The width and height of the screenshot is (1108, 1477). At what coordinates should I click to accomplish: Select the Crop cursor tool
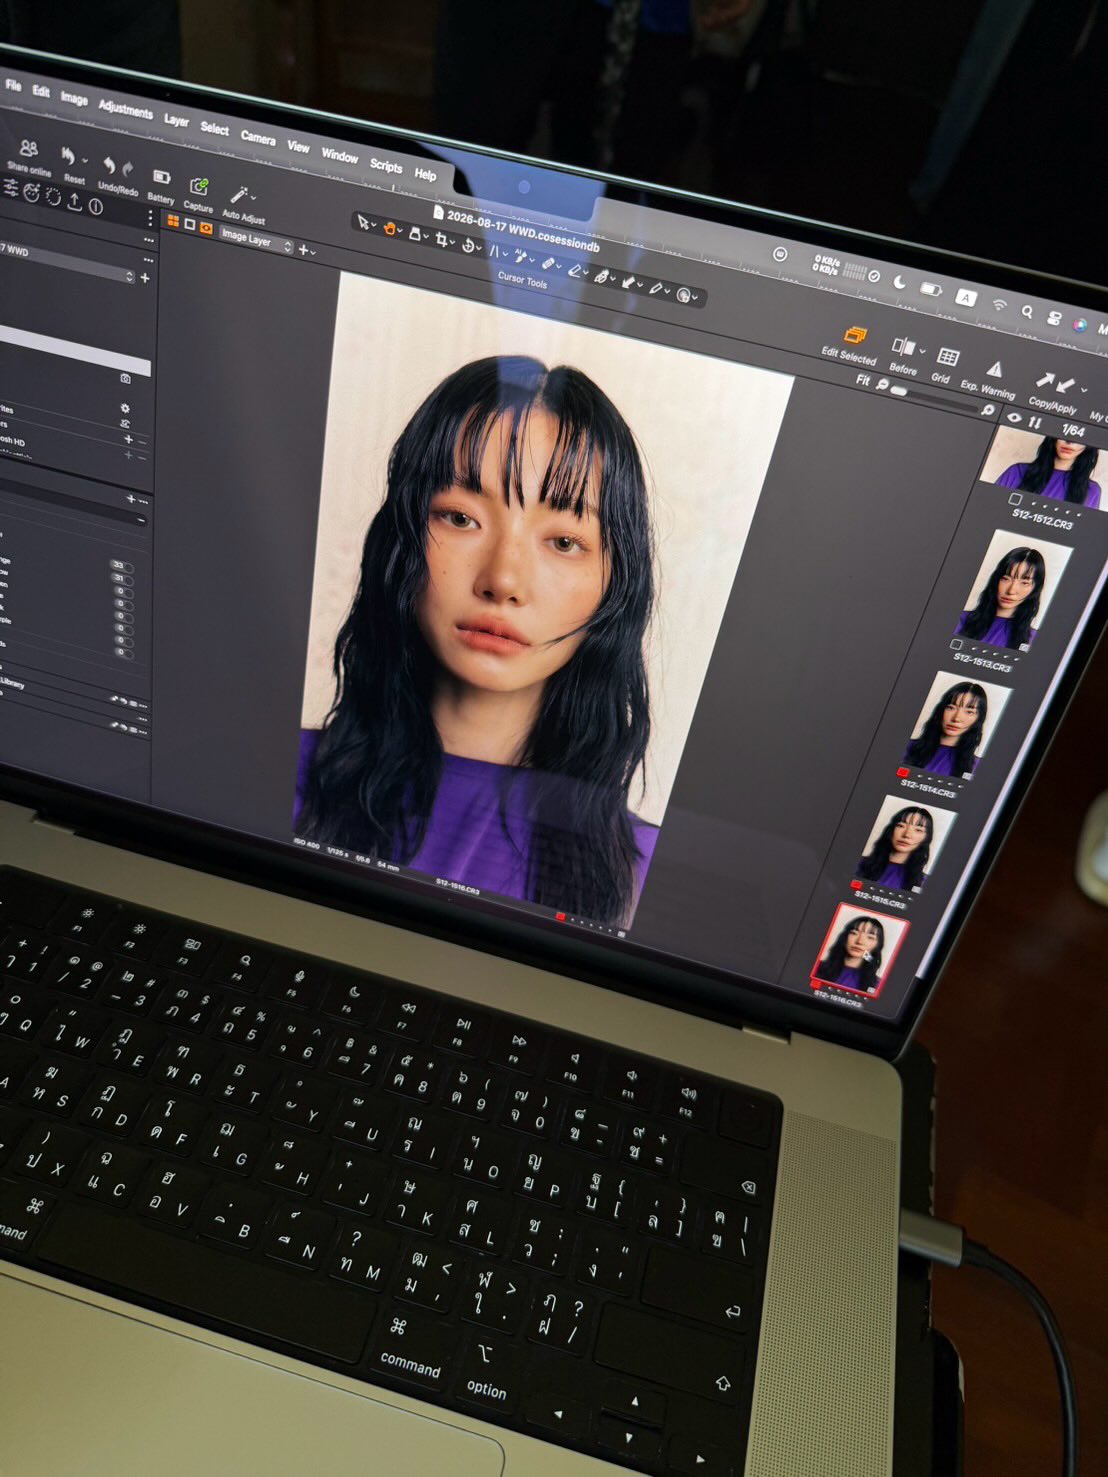tap(441, 240)
